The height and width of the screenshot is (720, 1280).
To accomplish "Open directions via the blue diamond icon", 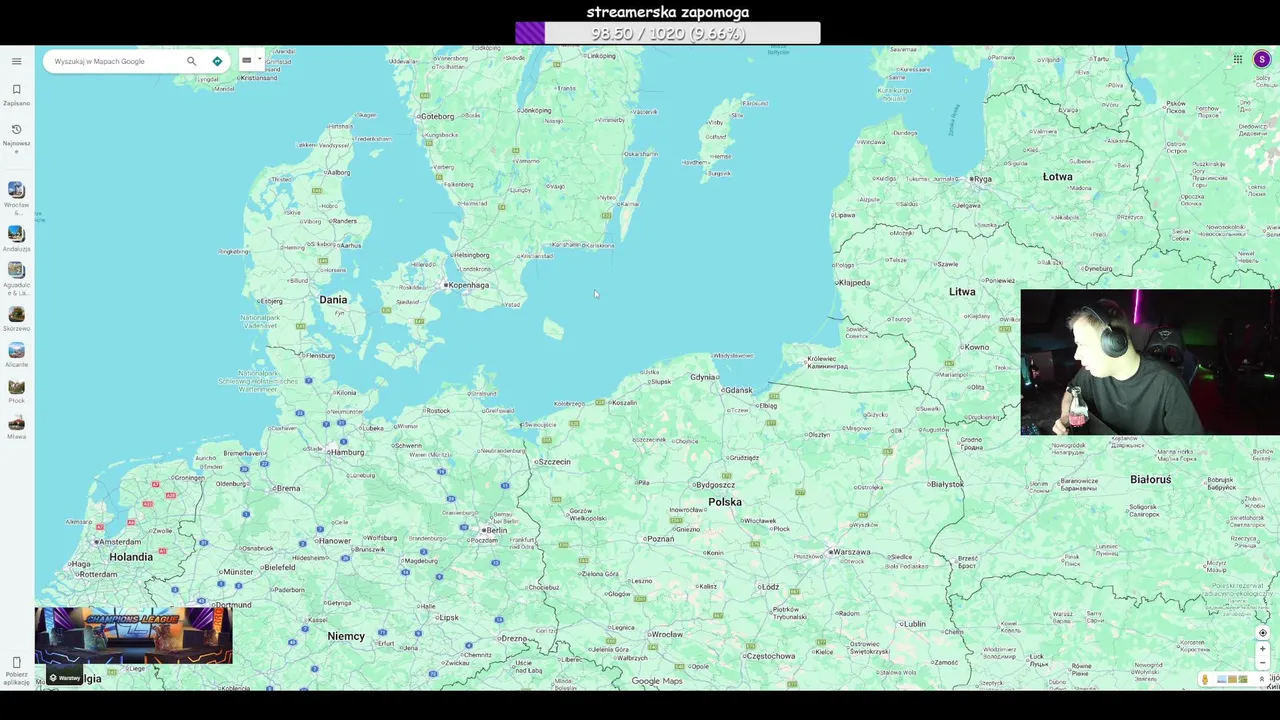I will (x=217, y=61).
